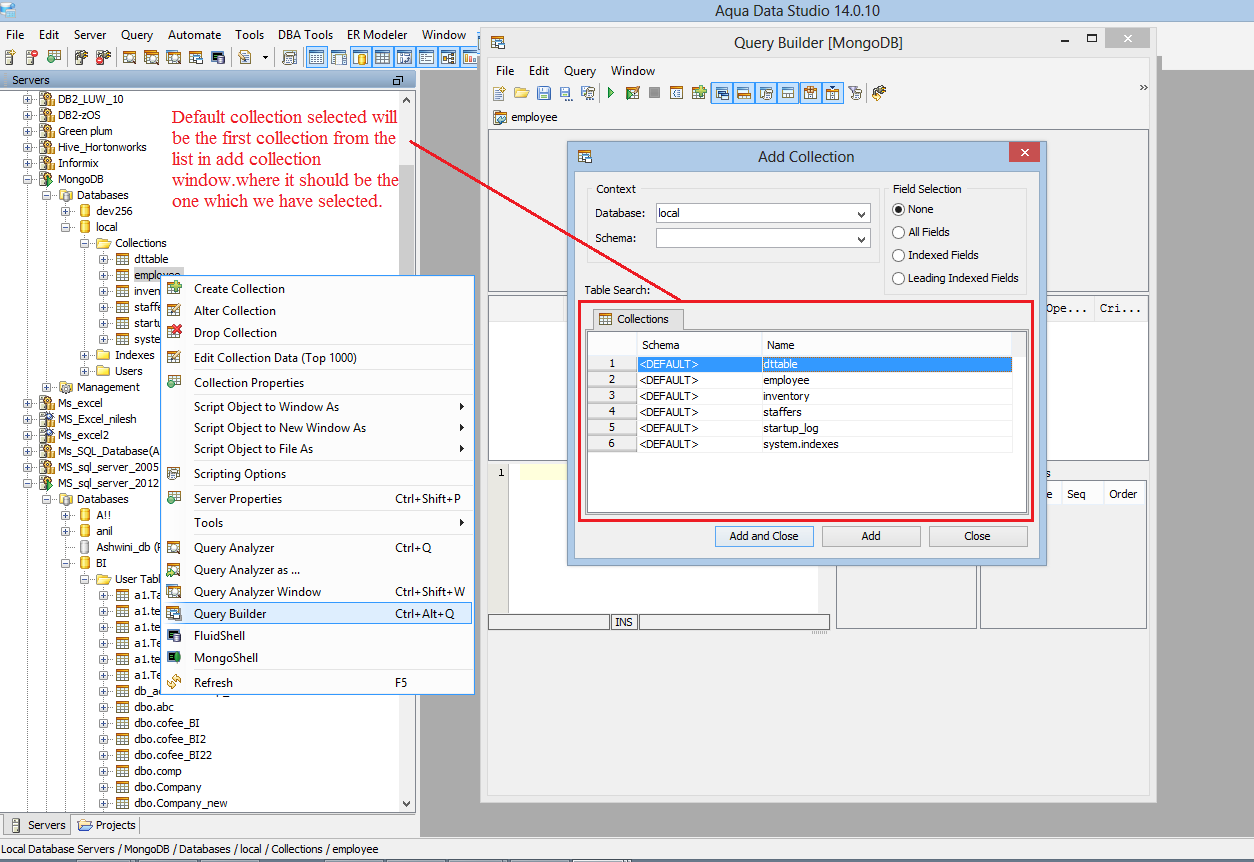Select the dttable collection in tree

click(151, 259)
